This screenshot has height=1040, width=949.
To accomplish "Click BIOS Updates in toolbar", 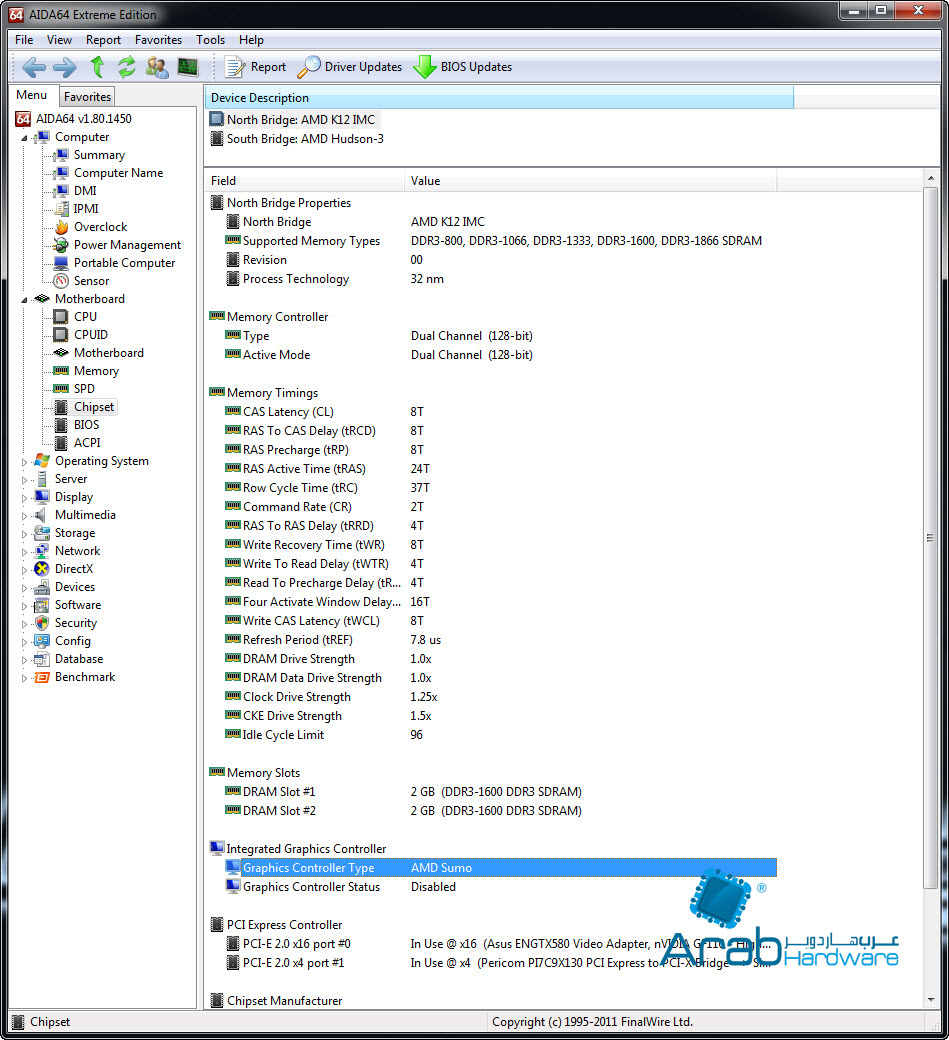I will coord(463,67).
